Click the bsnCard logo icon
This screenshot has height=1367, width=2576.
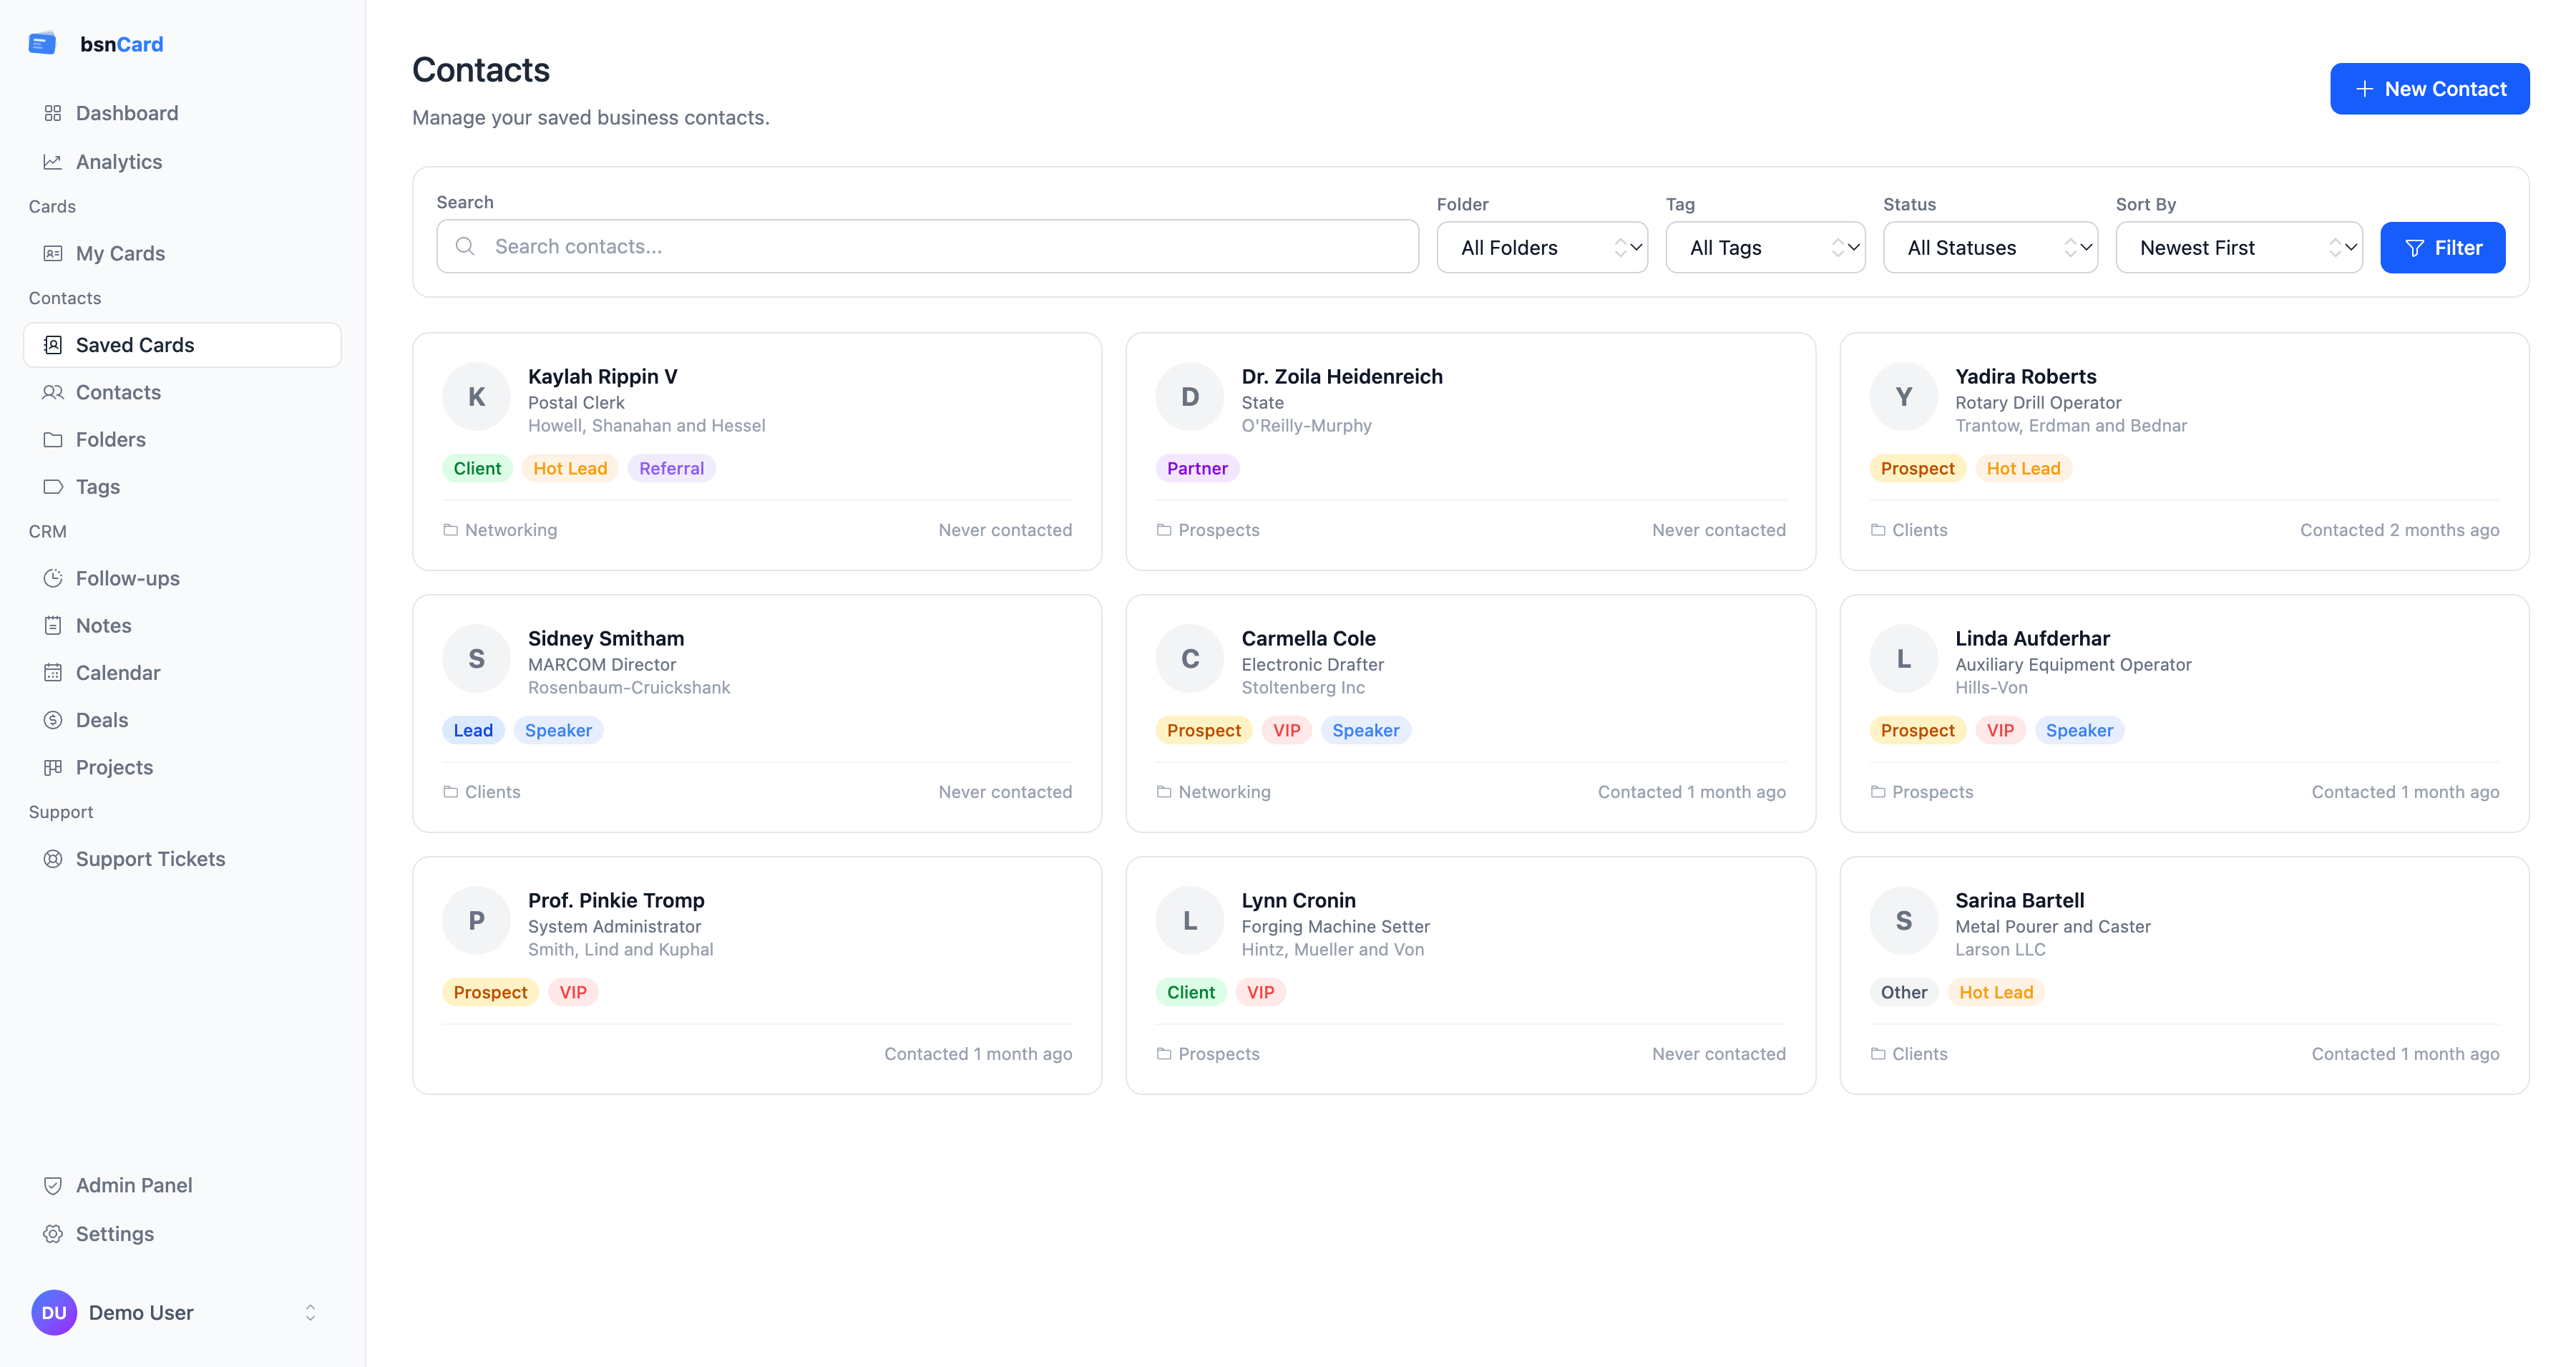[x=42, y=43]
